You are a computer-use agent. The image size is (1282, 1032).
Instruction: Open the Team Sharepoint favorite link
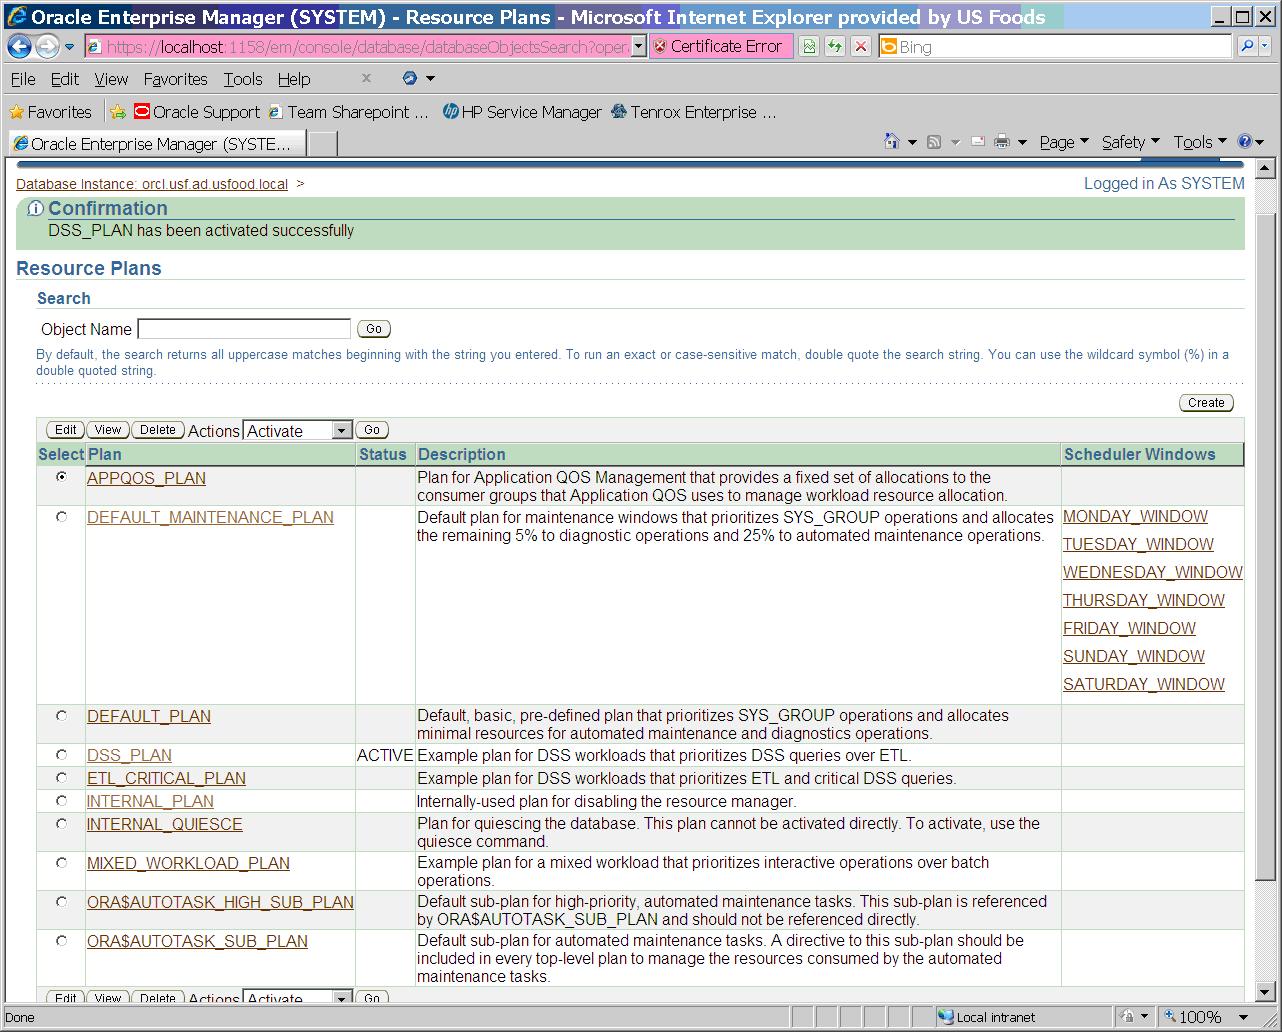tap(348, 112)
